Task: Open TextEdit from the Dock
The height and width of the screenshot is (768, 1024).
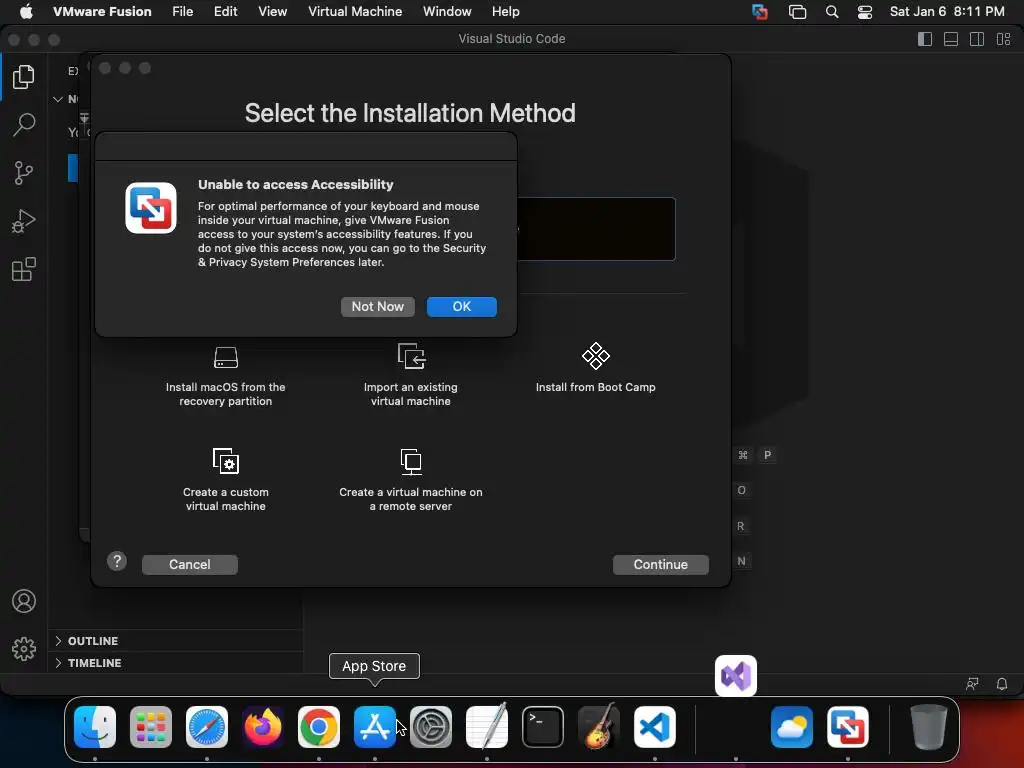Action: point(487,727)
